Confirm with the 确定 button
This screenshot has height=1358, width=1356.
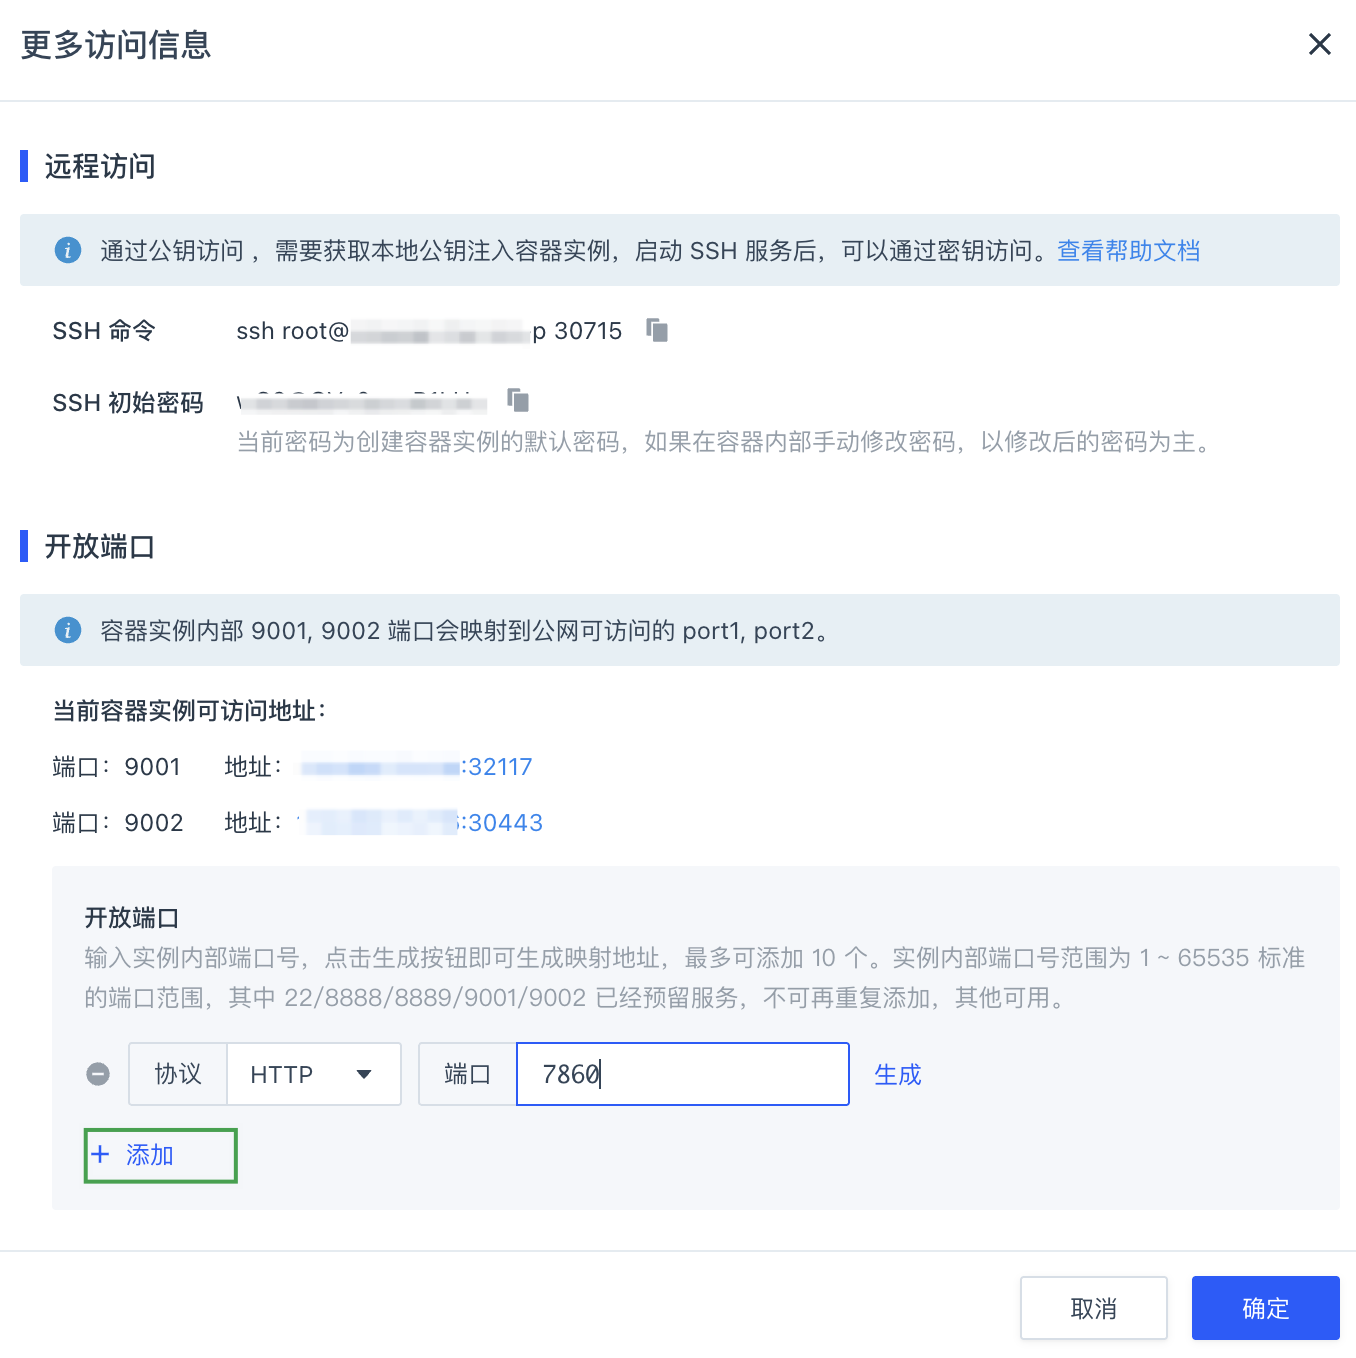point(1265,1308)
